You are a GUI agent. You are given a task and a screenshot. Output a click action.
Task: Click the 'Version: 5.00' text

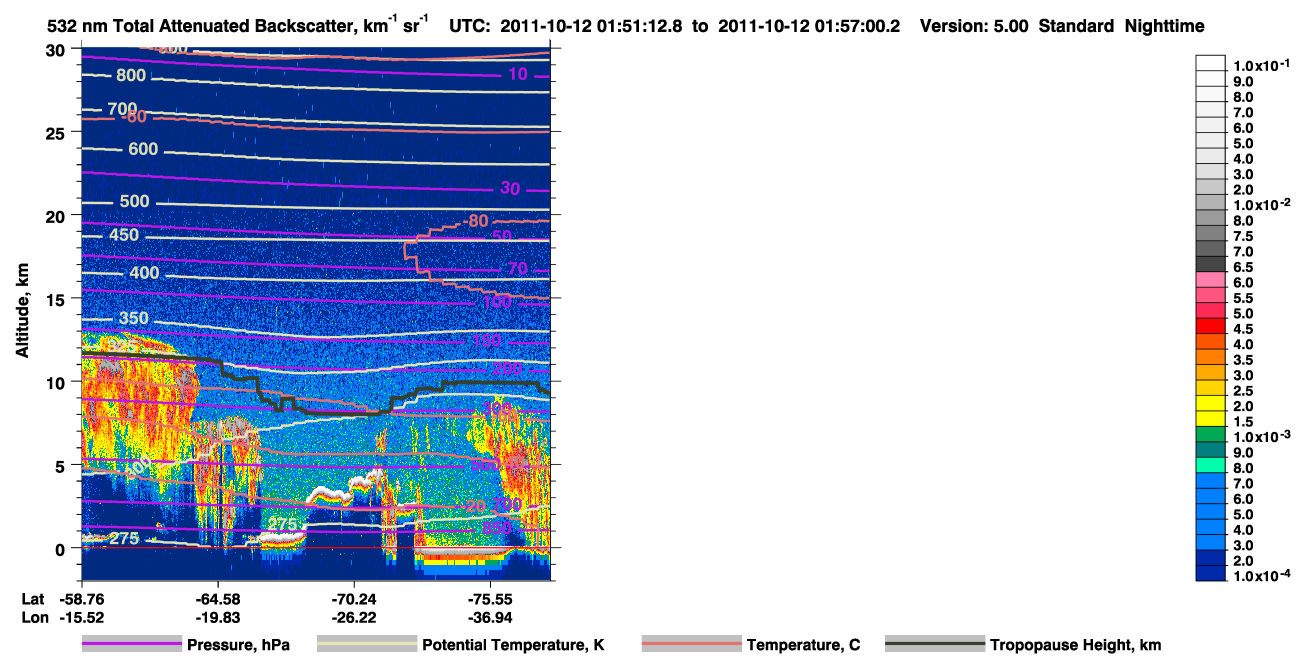pyautogui.click(x=973, y=27)
